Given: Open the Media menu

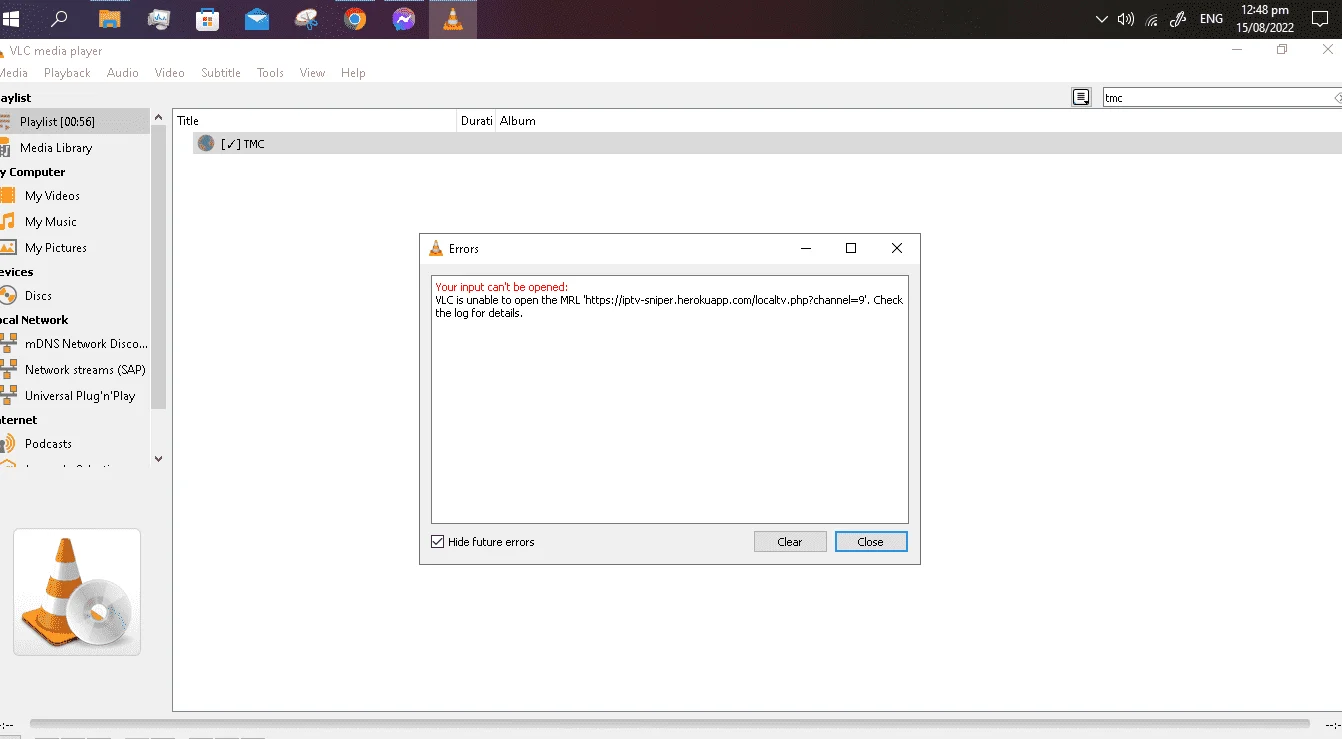Looking at the screenshot, I should [13, 73].
